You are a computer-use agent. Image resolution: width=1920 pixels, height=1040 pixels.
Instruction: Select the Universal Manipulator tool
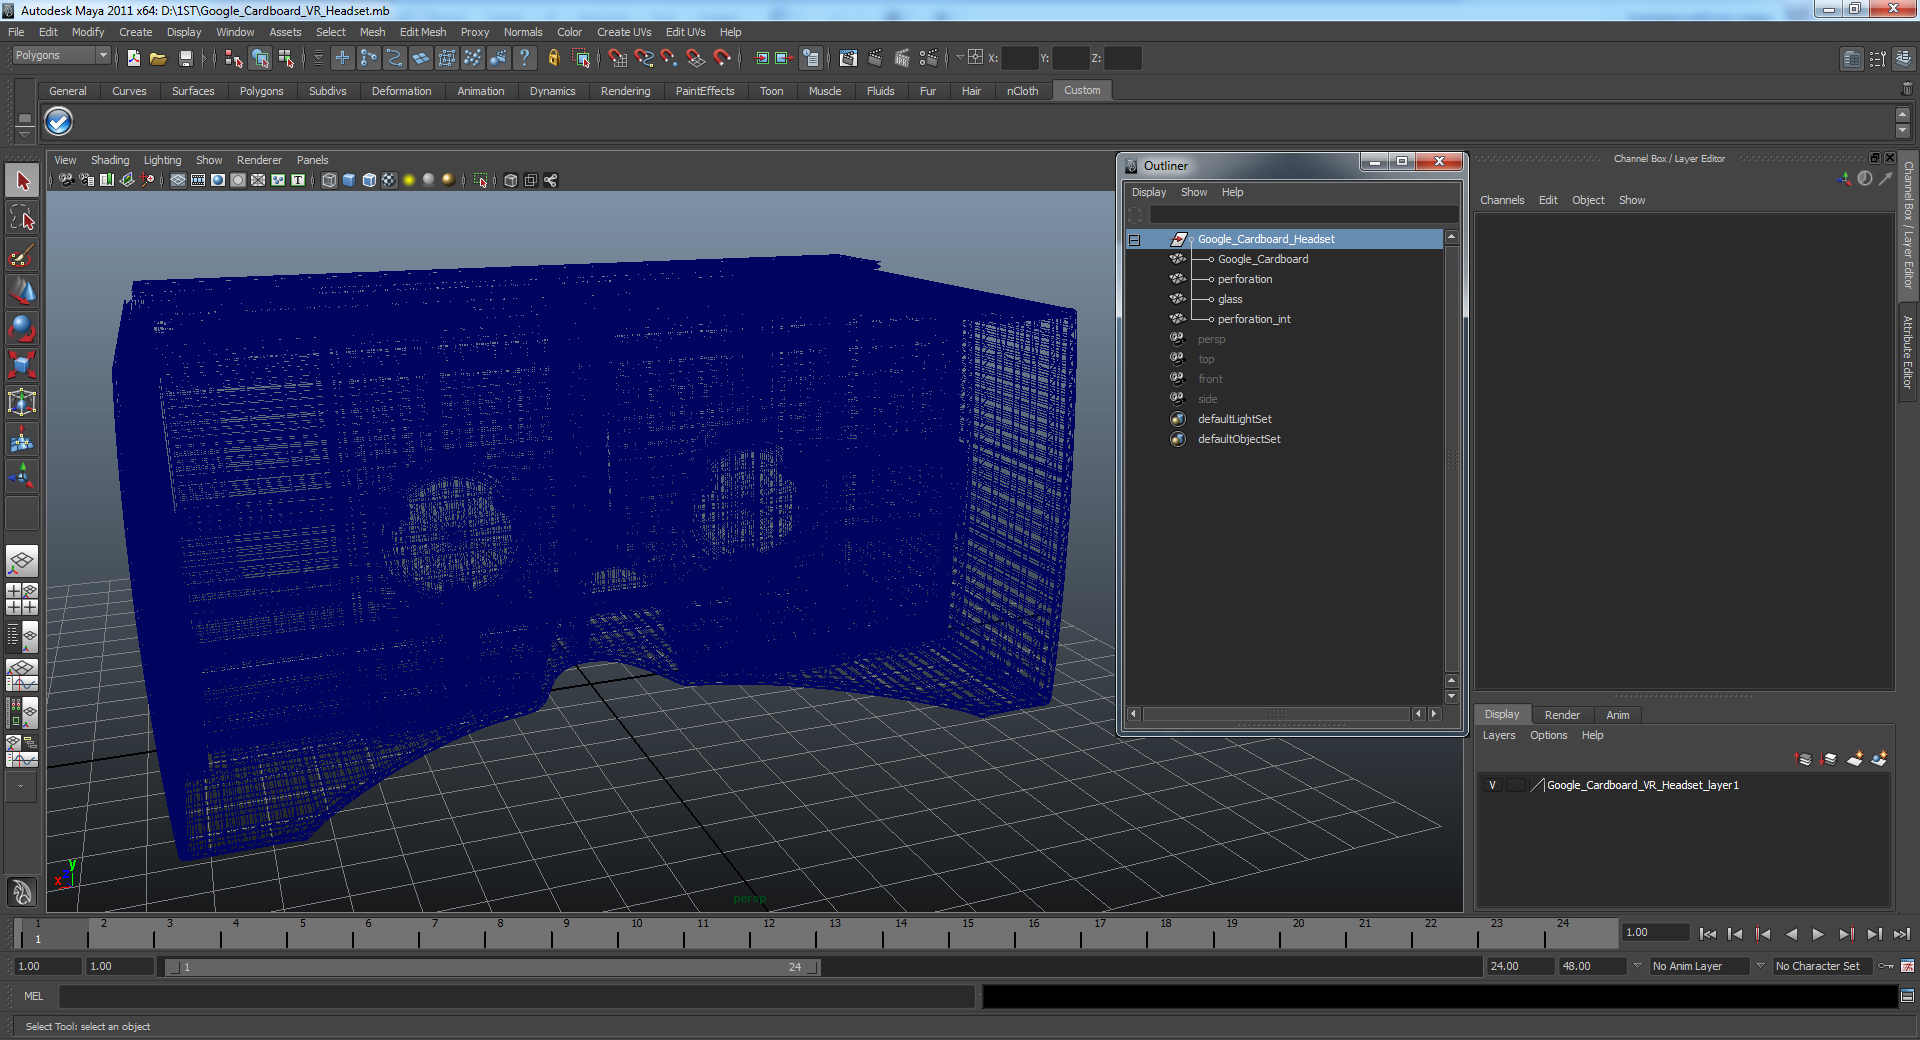tap(22, 402)
